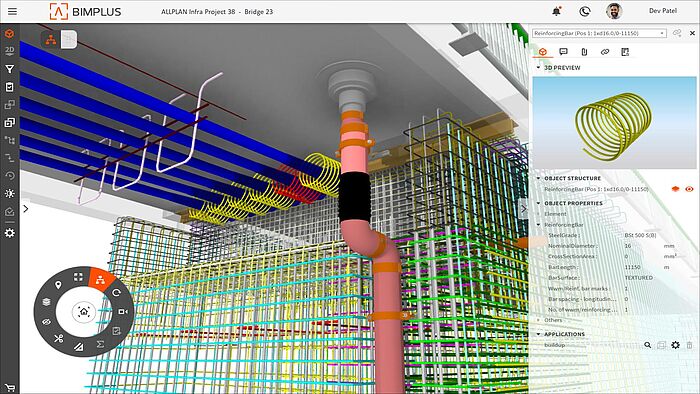Open the history revisions icon
The image size is (700, 394).
tap(9, 175)
